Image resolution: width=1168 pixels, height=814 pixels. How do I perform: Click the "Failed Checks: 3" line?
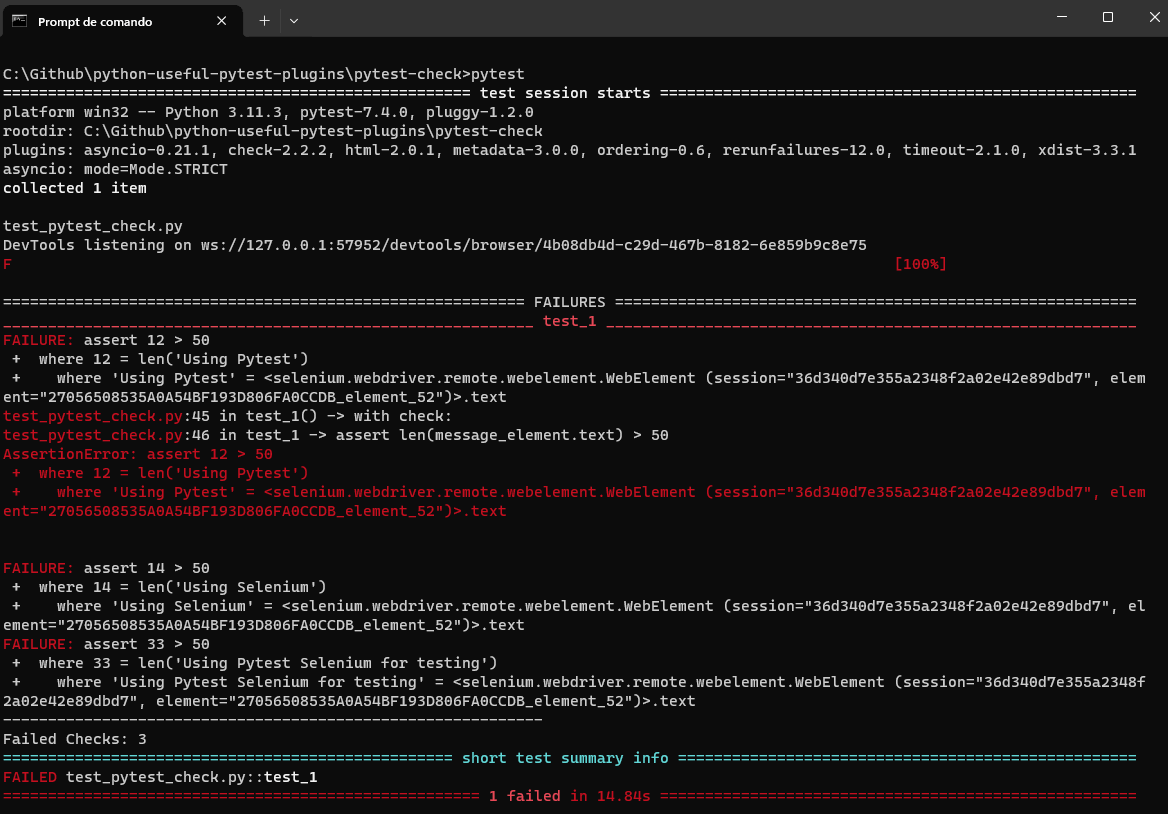coord(75,739)
